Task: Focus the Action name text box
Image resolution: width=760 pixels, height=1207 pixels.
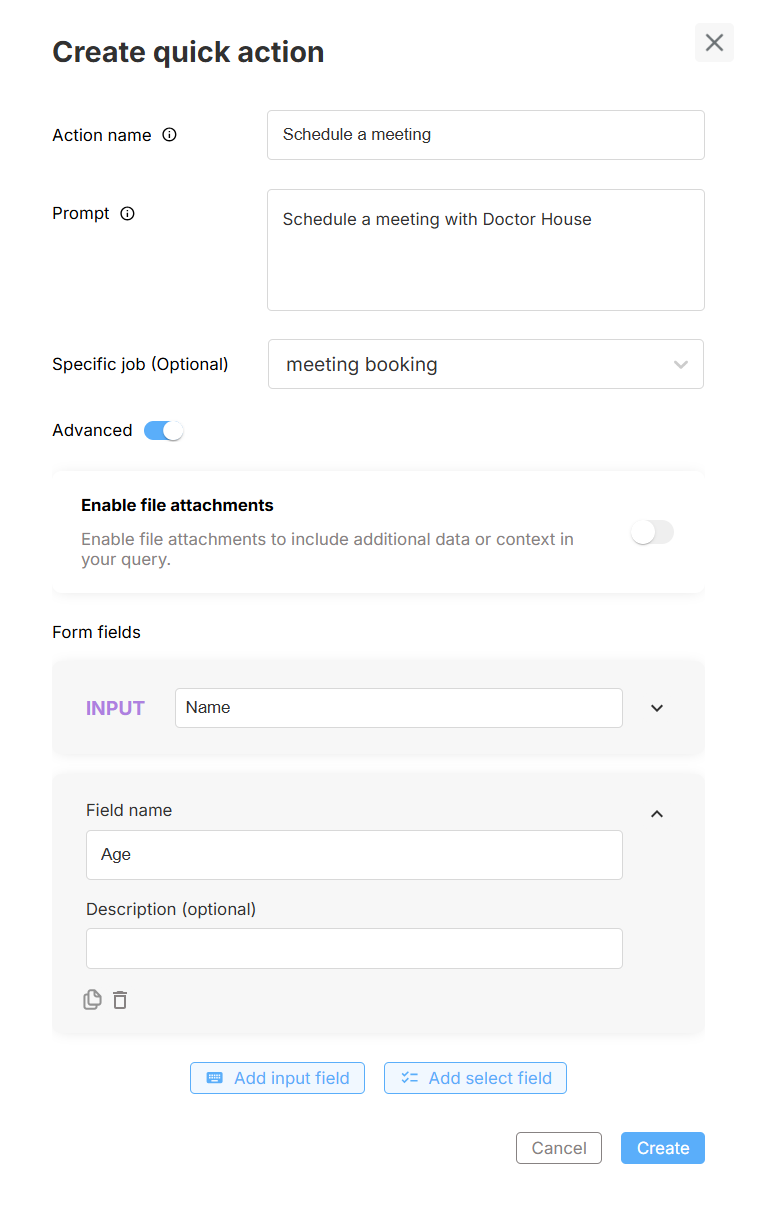Action: coord(486,135)
